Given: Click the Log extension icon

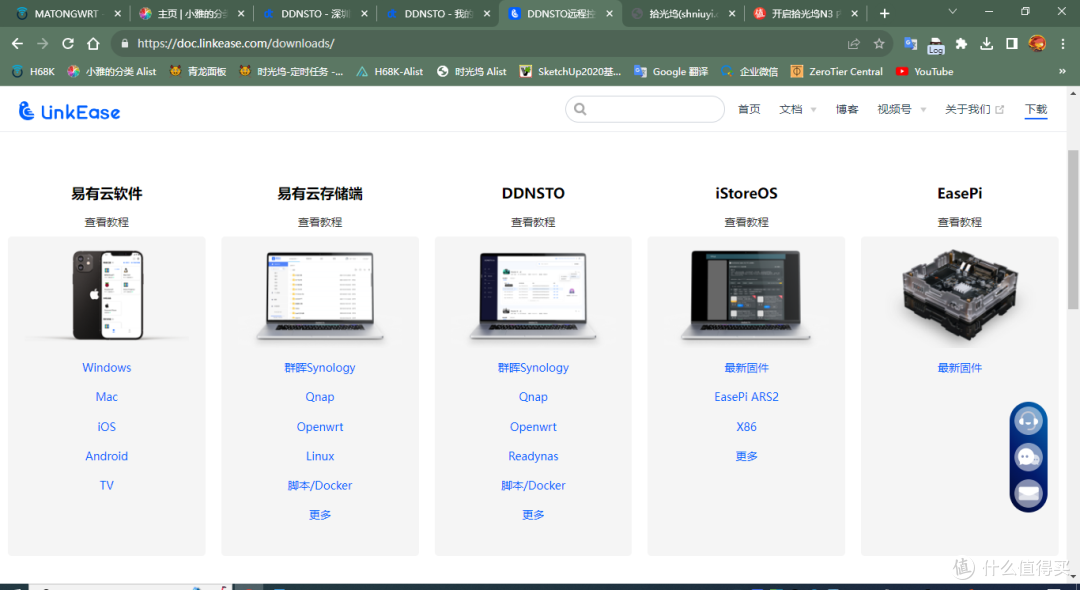Looking at the screenshot, I should click(x=935, y=45).
